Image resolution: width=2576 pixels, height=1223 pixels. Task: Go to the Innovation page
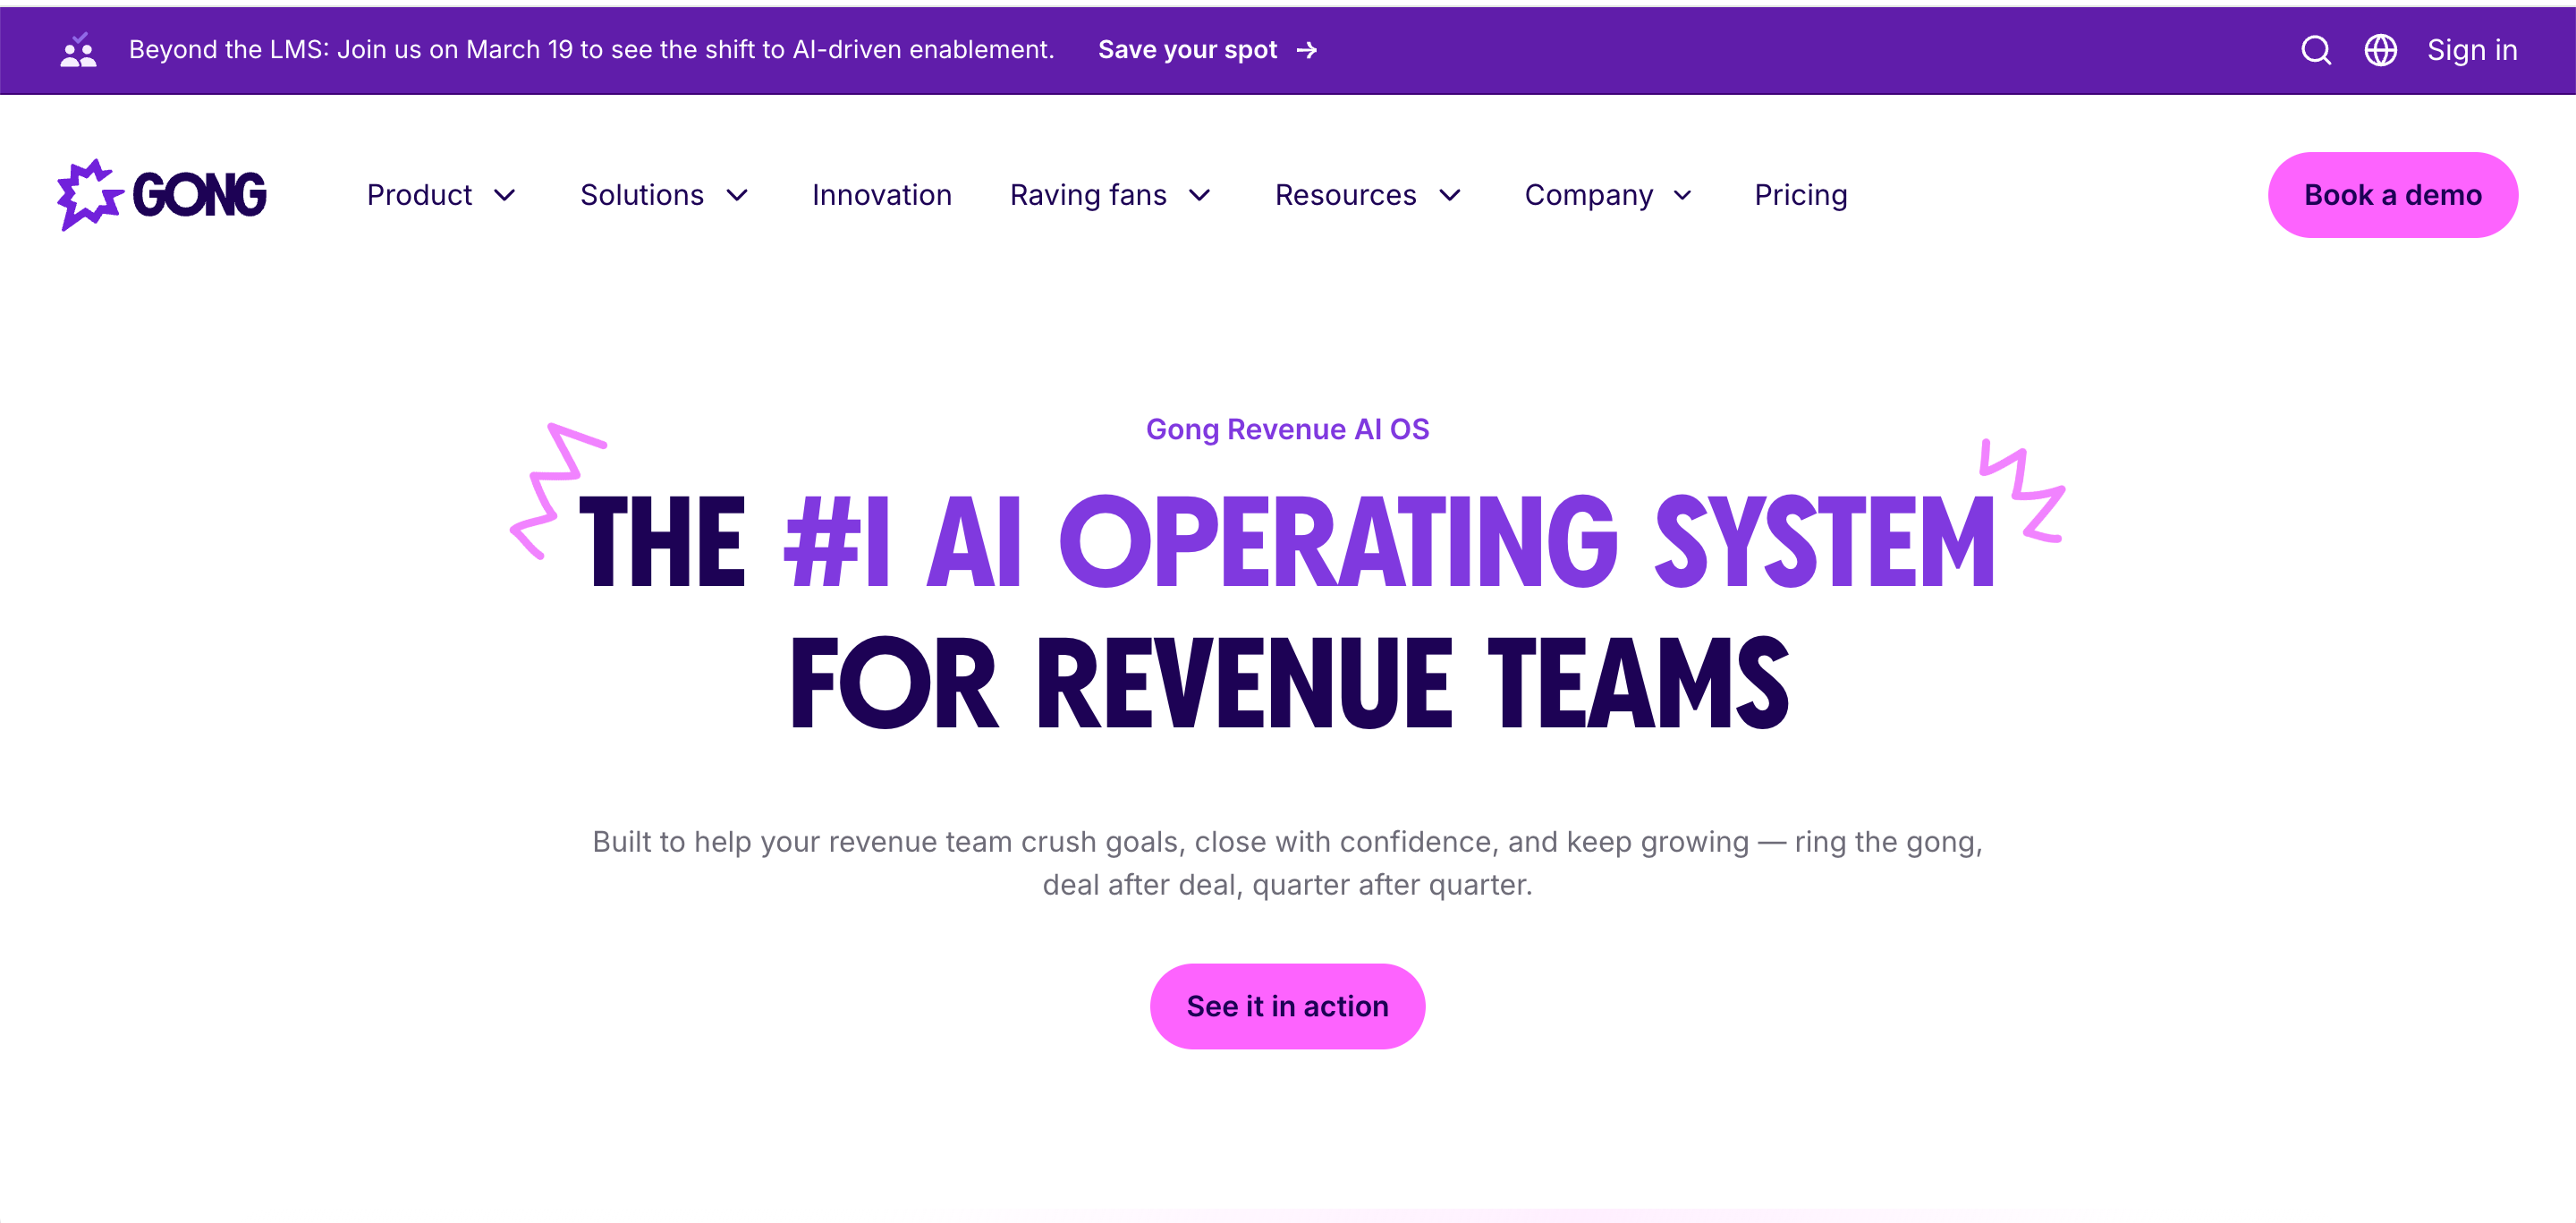(882, 195)
